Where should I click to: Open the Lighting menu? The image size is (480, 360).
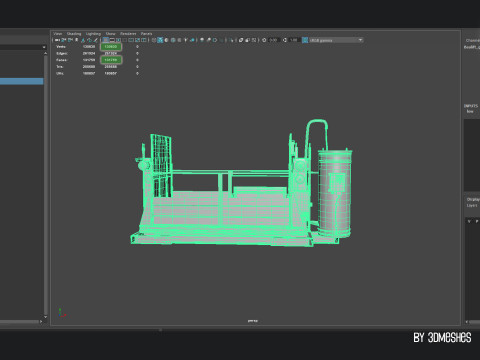[93, 34]
